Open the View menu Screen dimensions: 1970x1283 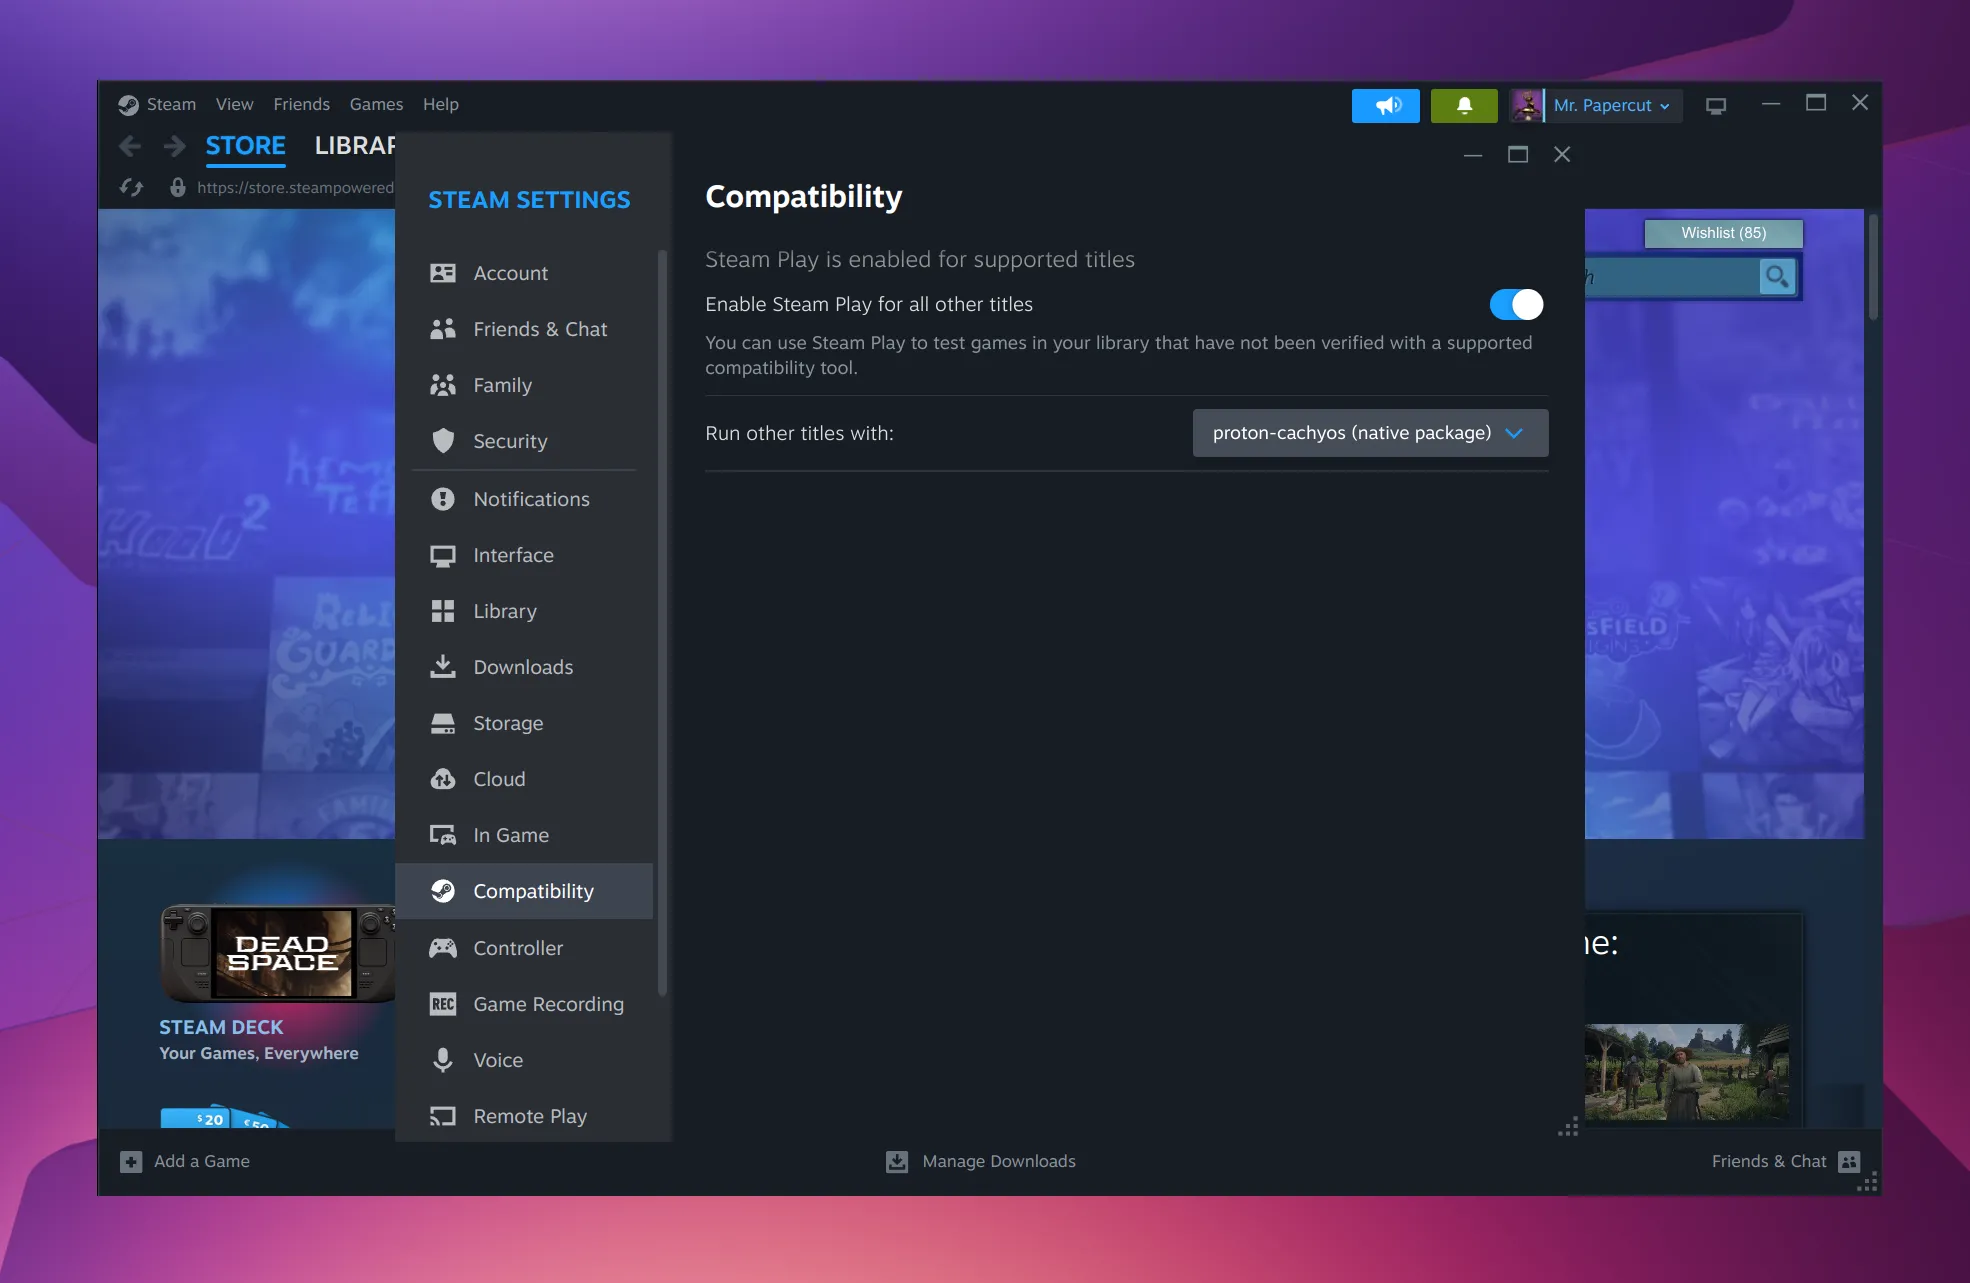tap(234, 104)
